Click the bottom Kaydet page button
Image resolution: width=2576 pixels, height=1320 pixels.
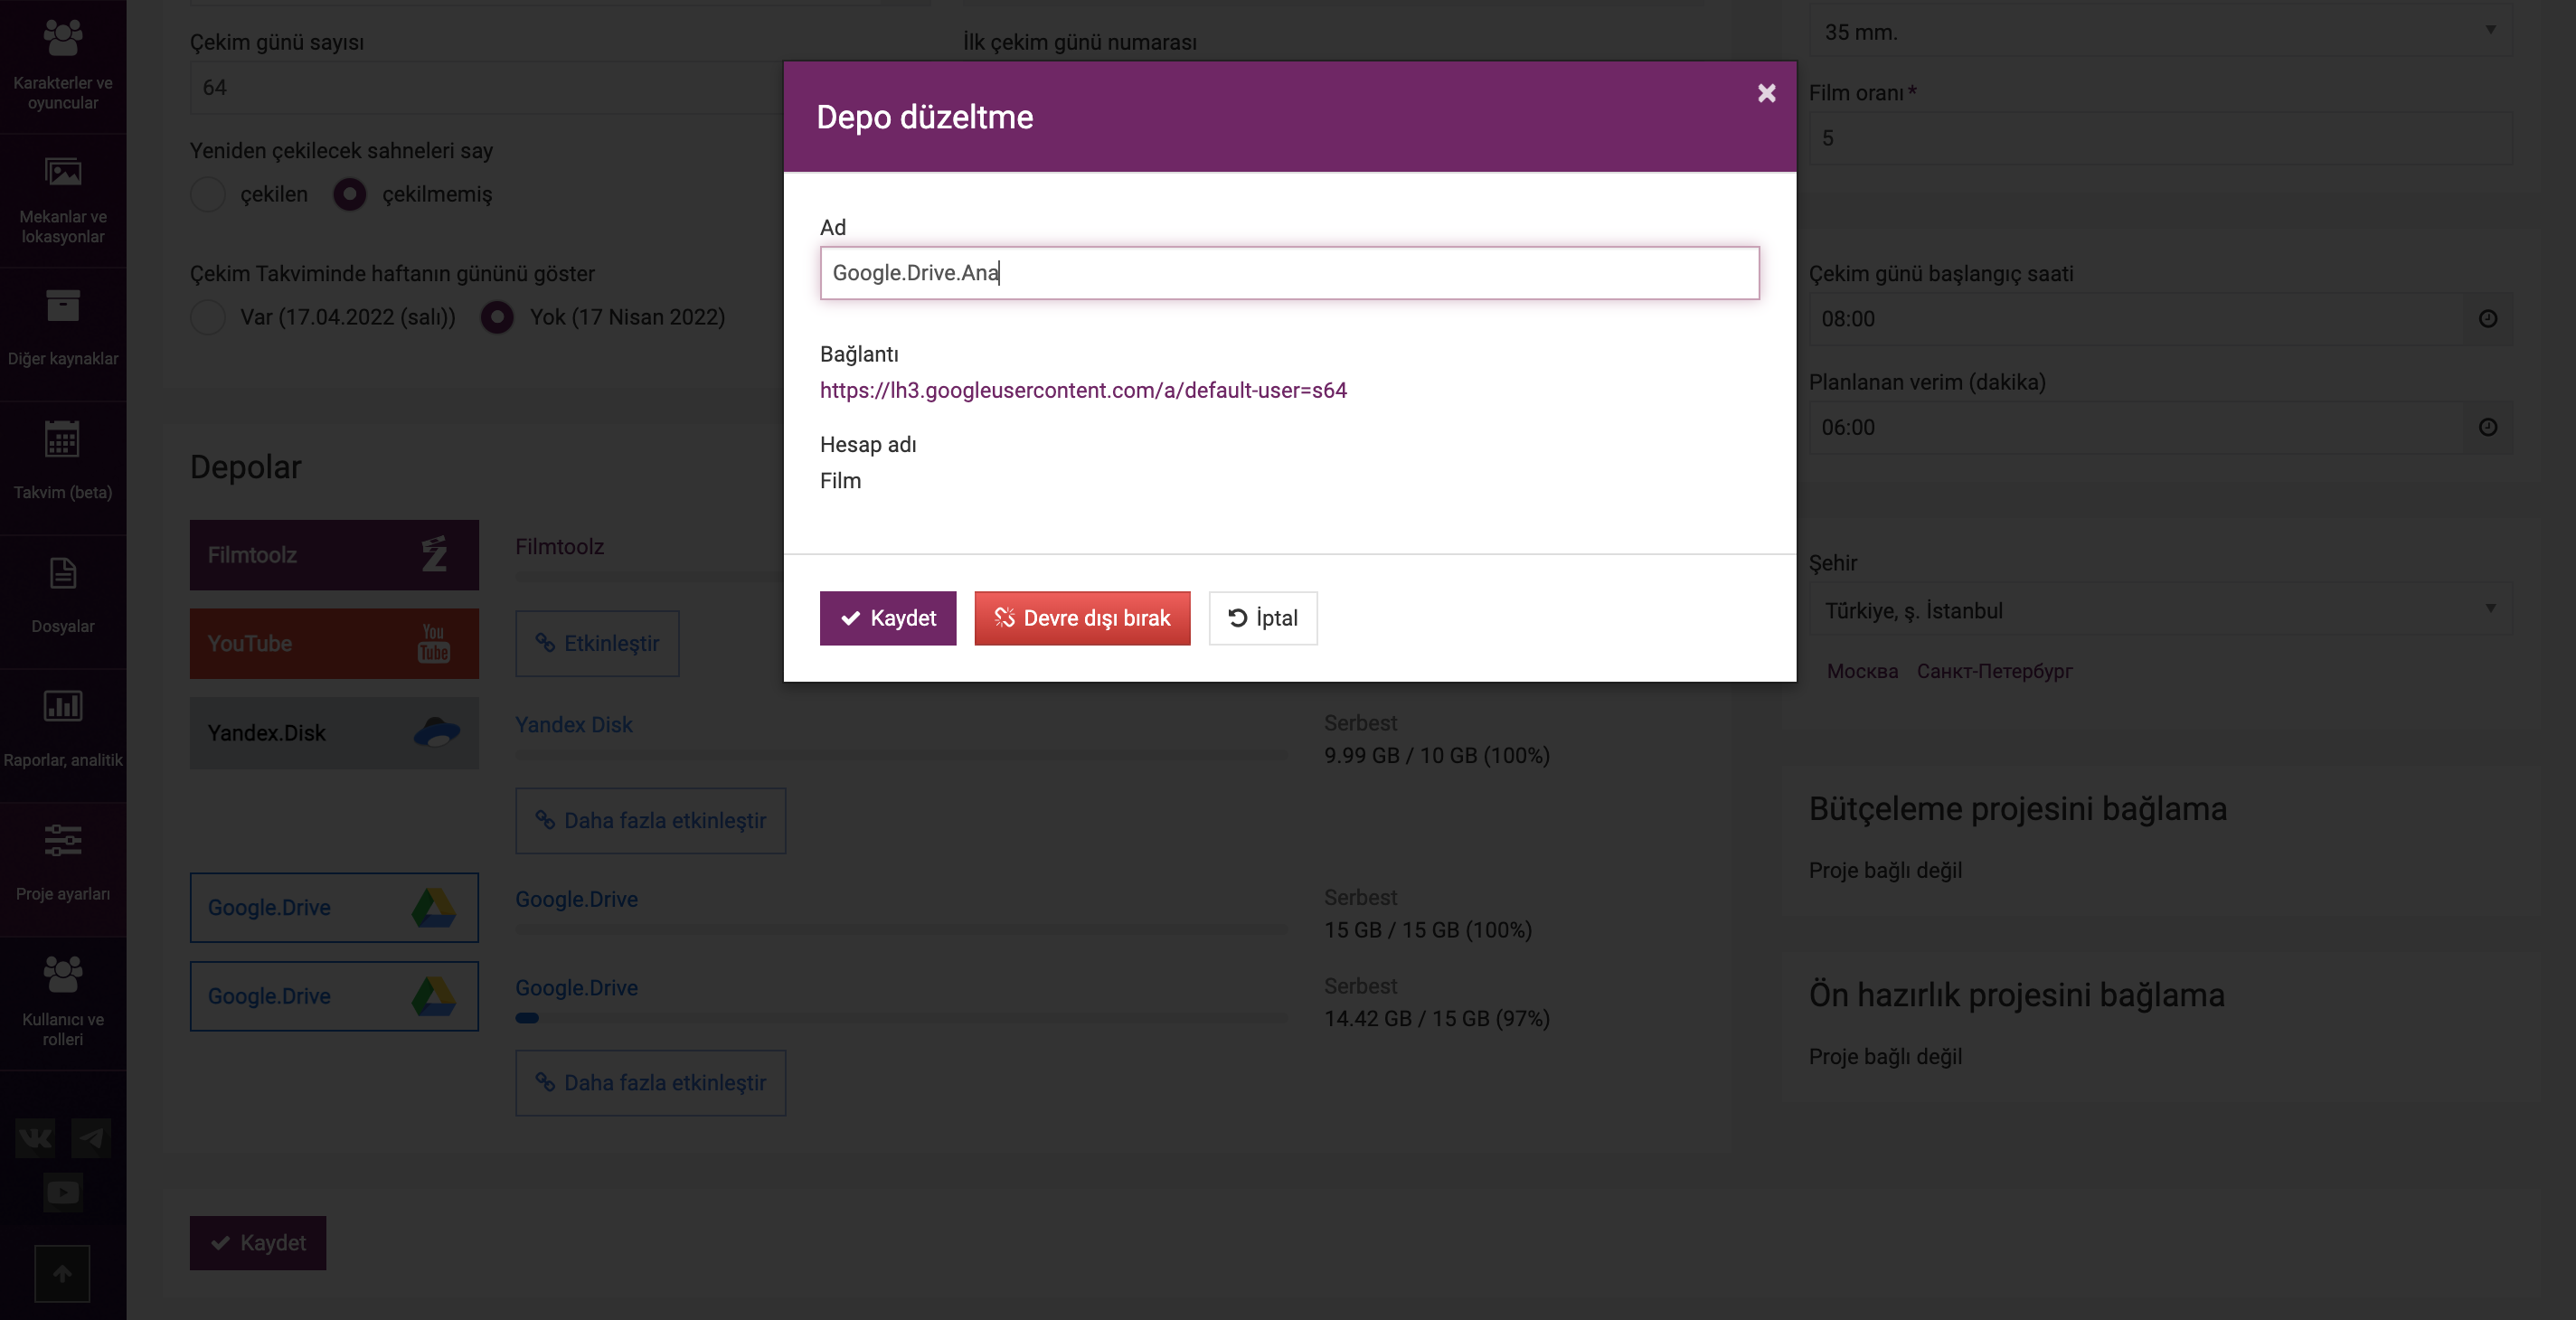258,1243
